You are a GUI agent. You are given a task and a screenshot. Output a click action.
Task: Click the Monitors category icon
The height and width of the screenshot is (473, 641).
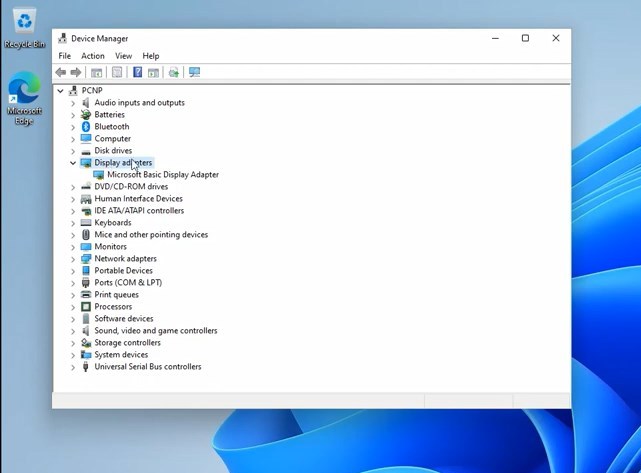86,247
